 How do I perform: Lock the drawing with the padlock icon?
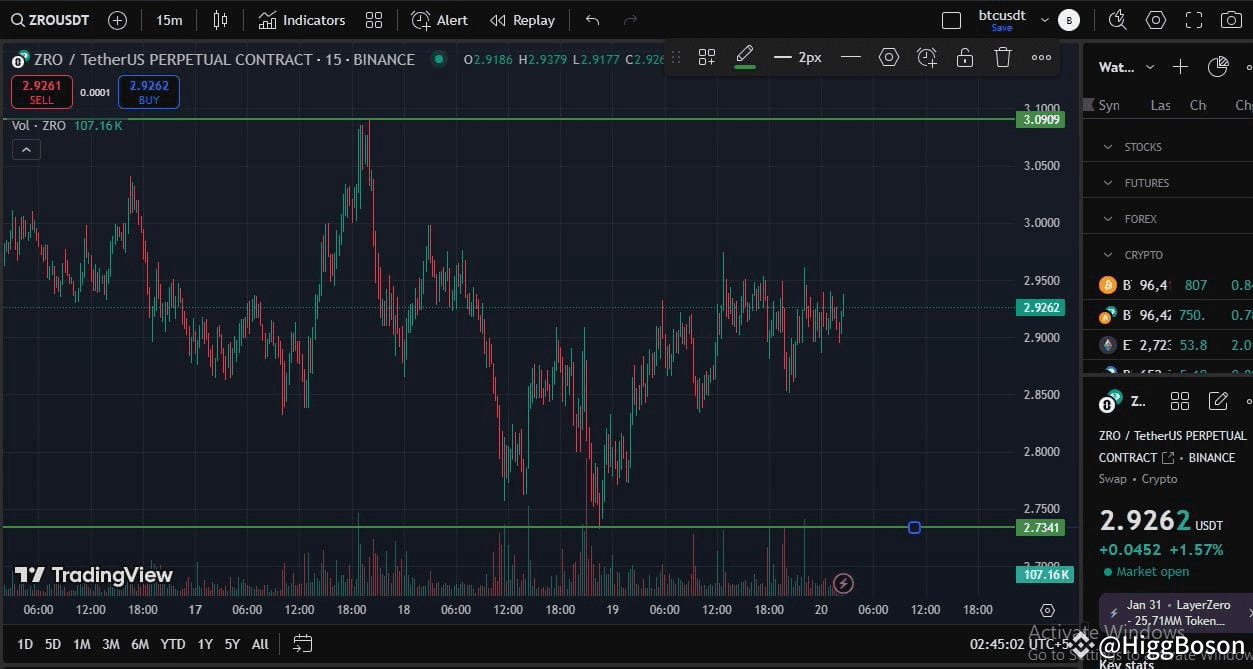(964, 57)
